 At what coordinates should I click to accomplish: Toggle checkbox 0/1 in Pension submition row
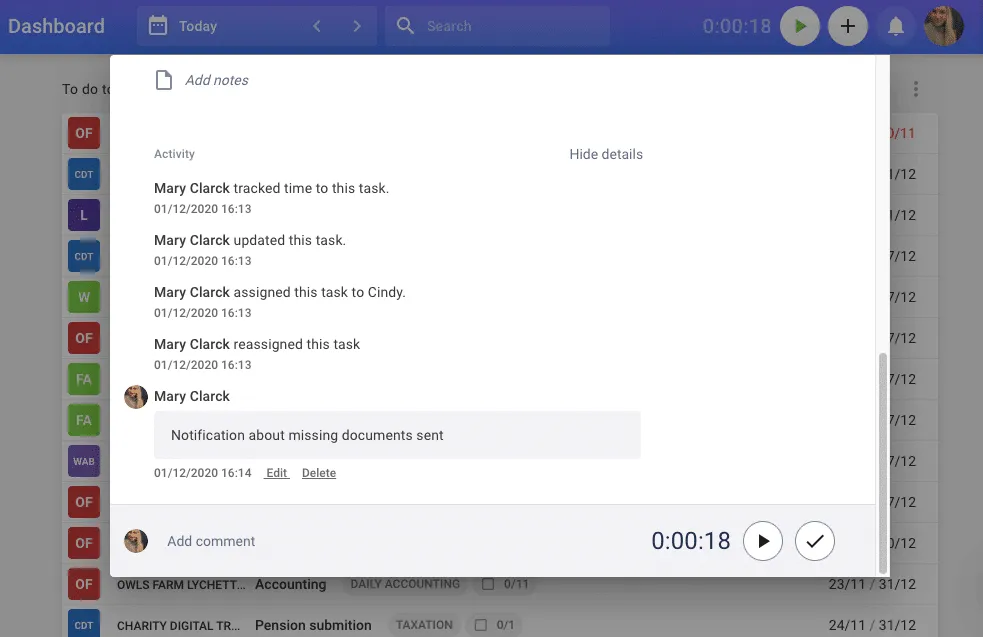tap(480, 624)
